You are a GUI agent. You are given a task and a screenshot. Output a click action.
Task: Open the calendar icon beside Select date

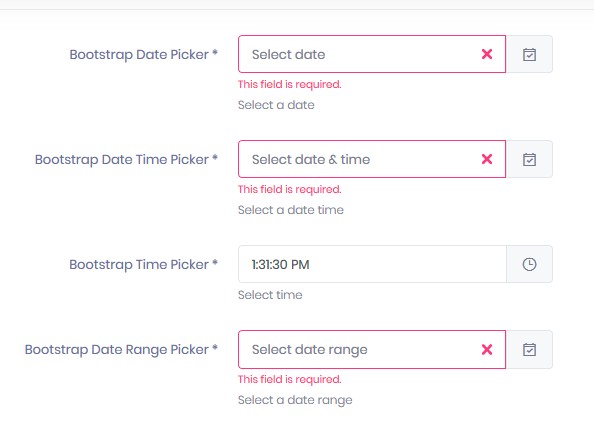pyautogui.click(x=529, y=54)
